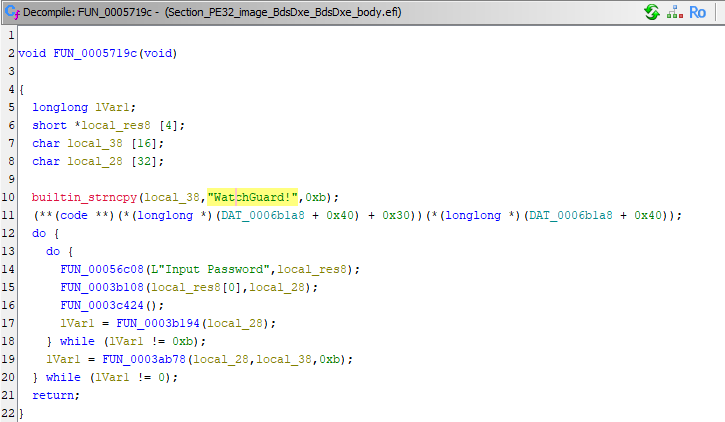Click the FUN_00056c08 function call

click(x=102, y=269)
